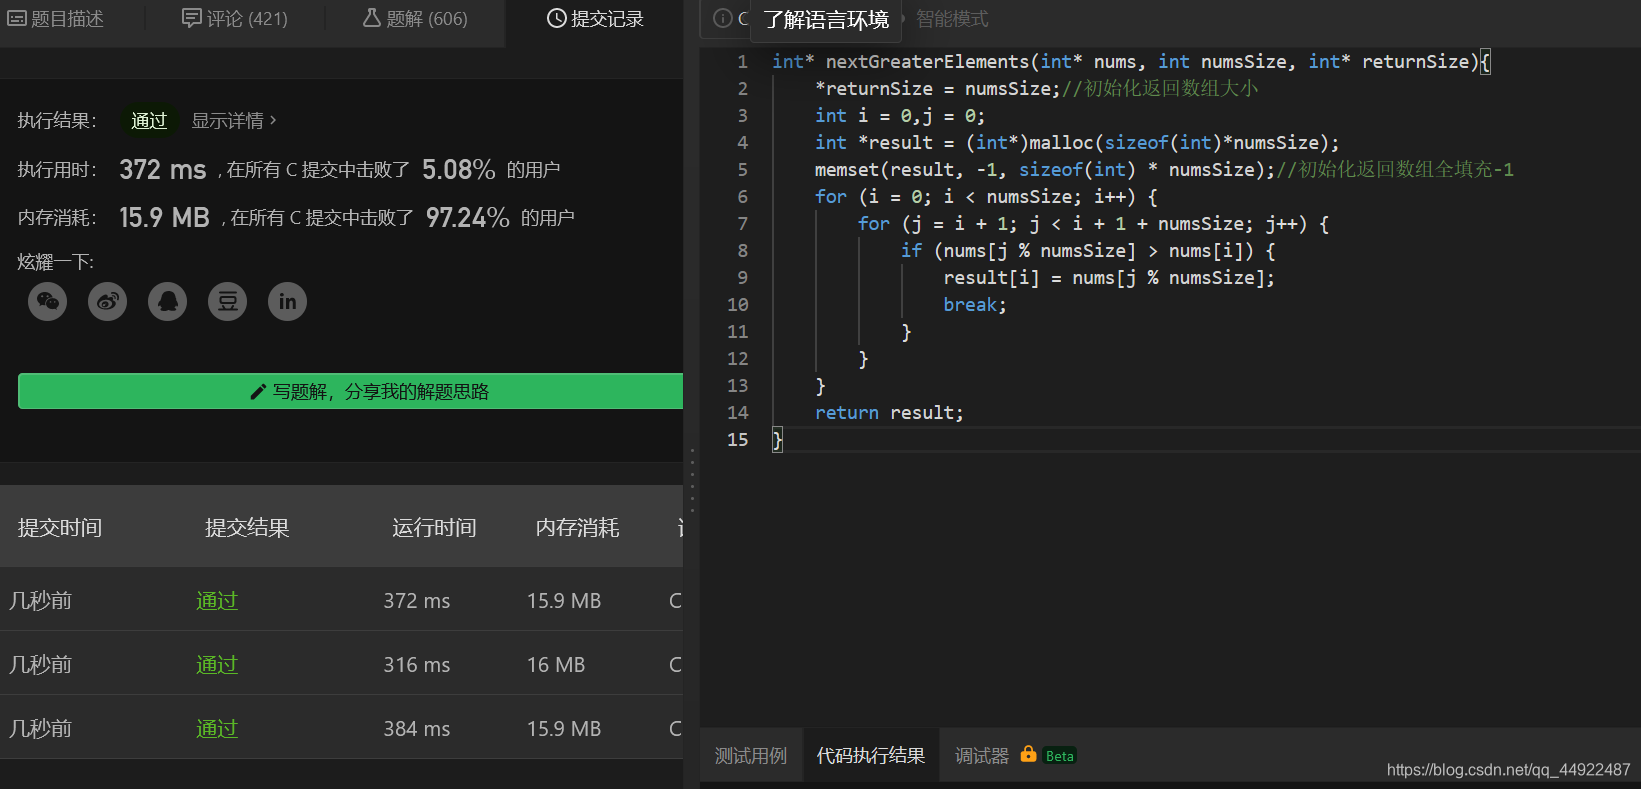Share result via LinkedIn icon
This screenshot has height=789, width=1641.
[287, 301]
